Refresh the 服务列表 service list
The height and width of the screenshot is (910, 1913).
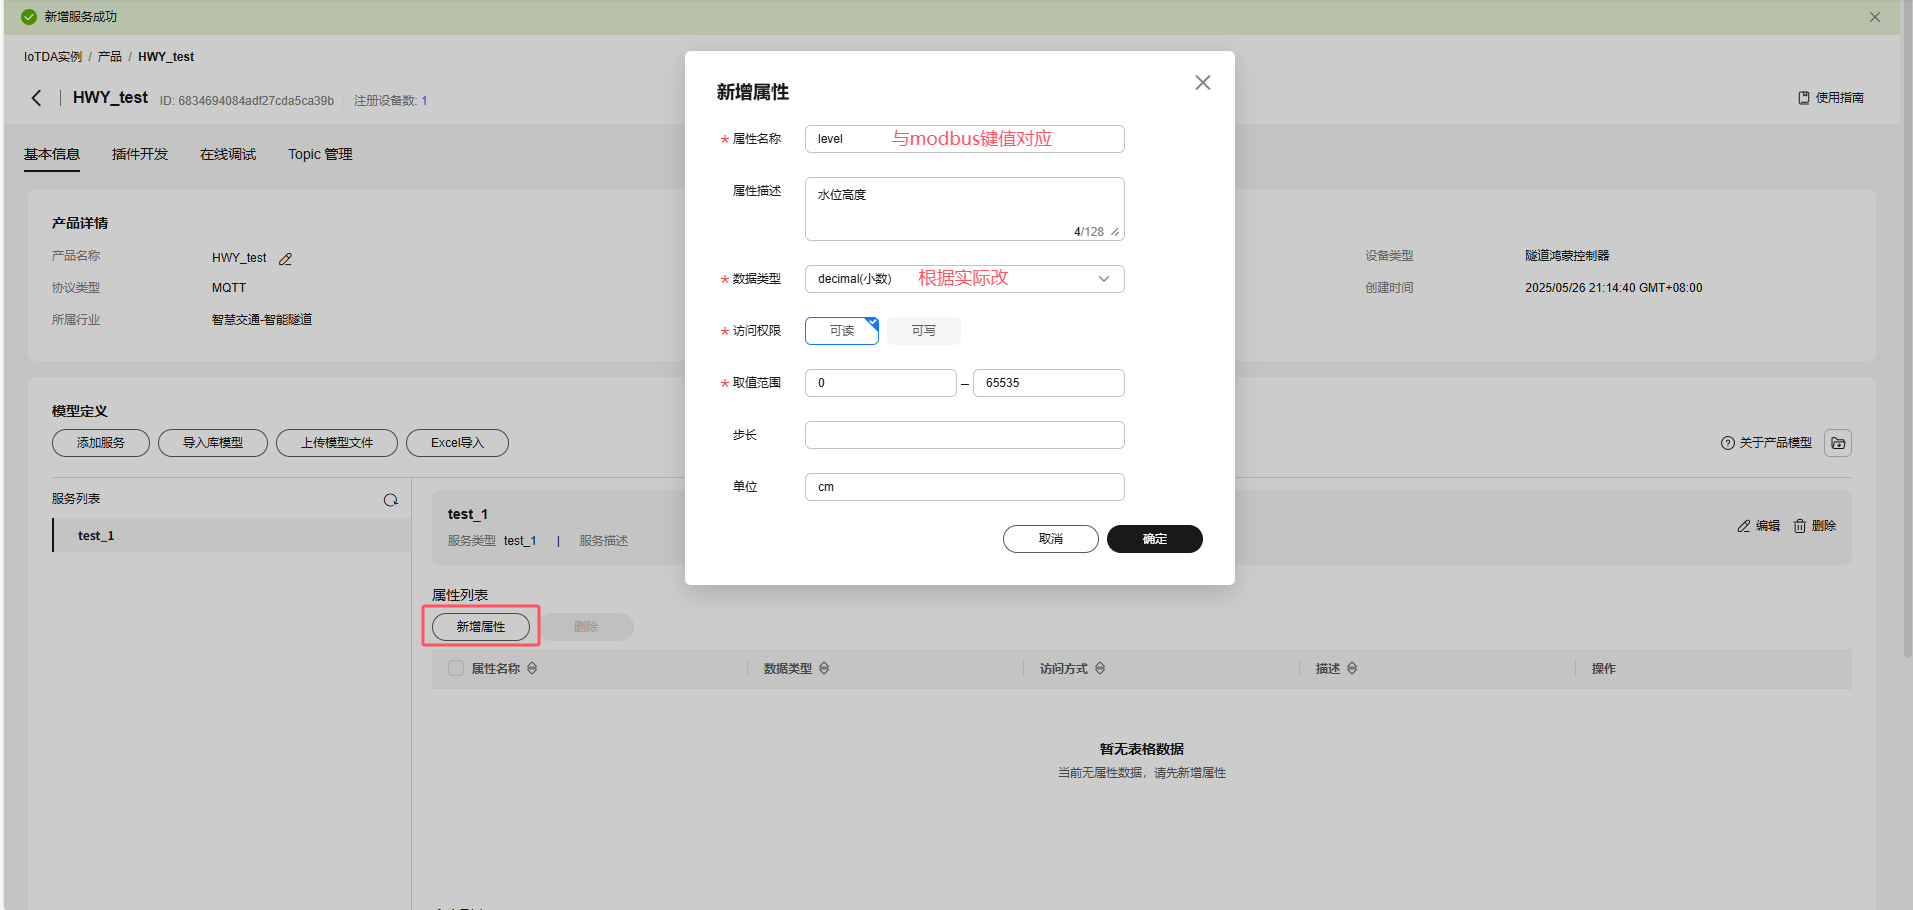click(x=391, y=500)
